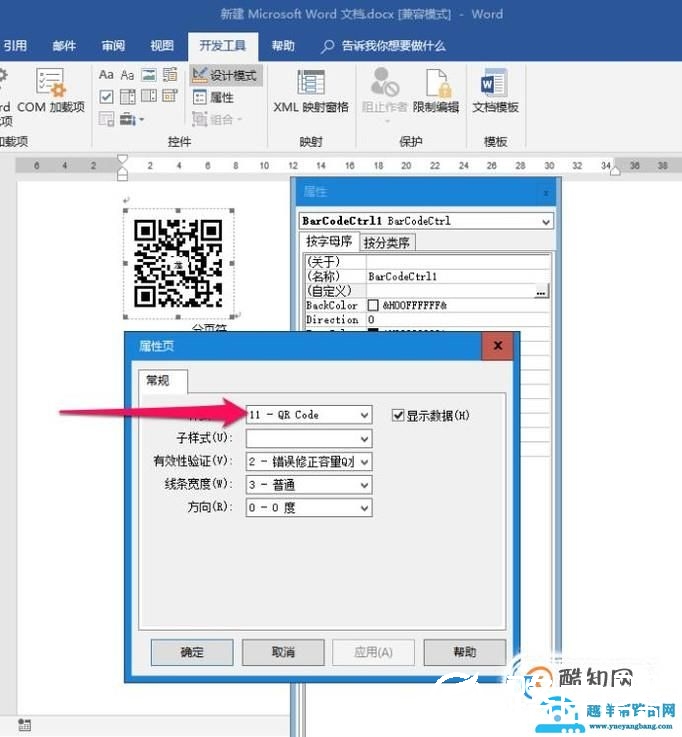This screenshot has height=737, width=682.
Task: Insert rich text content control (first Aa)
Action: [106, 75]
